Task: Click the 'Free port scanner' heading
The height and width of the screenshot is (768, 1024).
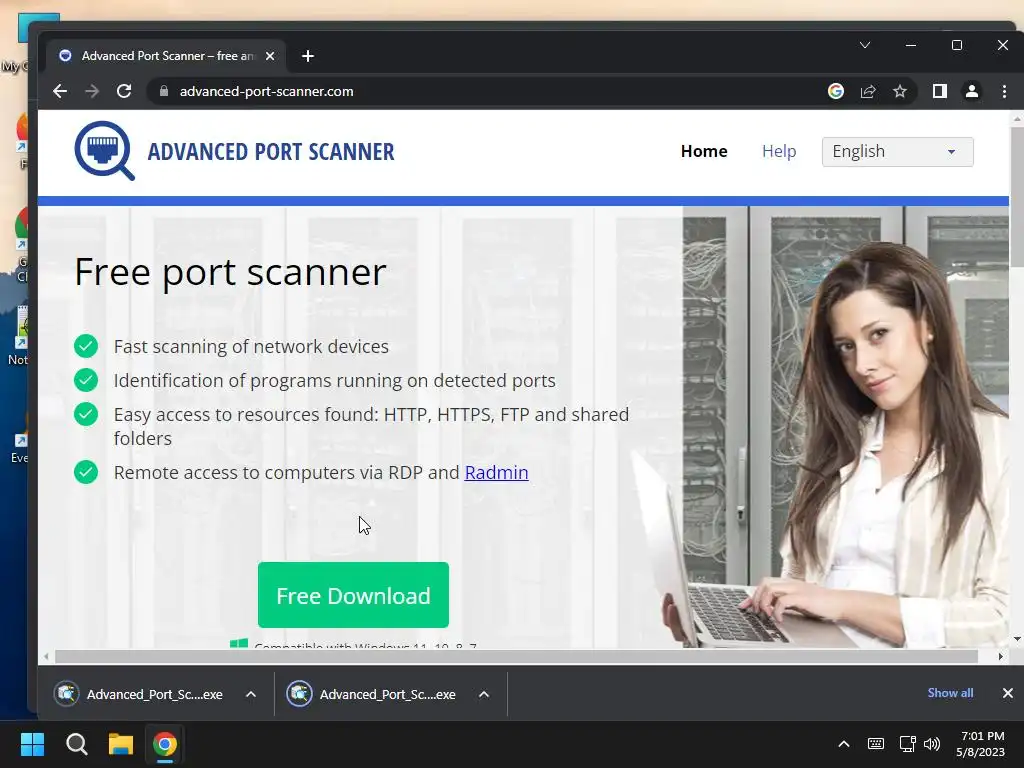Action: pos(230,272)
